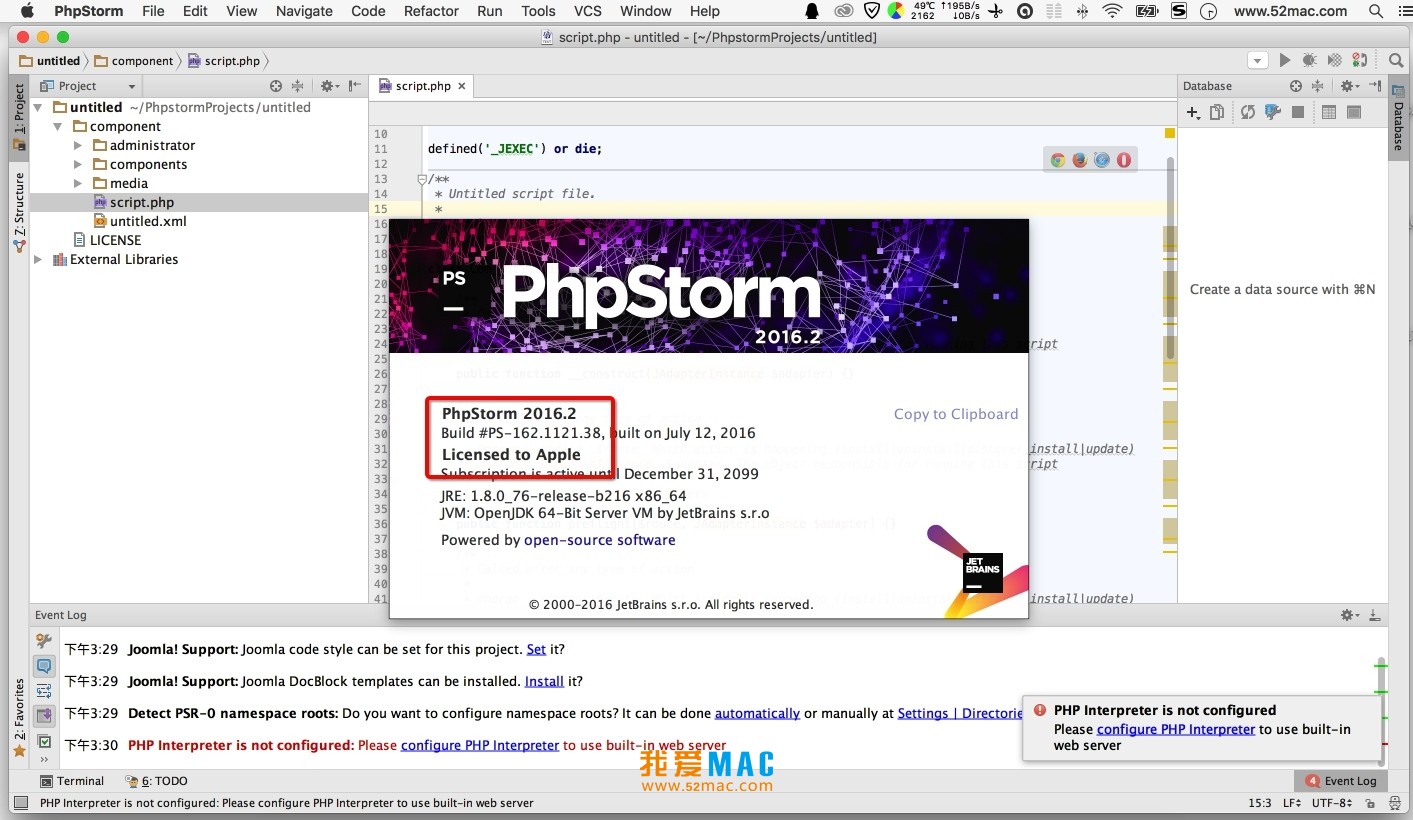Open run configuration dropdown in toolbar

pyautogui.click(x=1257, y=61)
